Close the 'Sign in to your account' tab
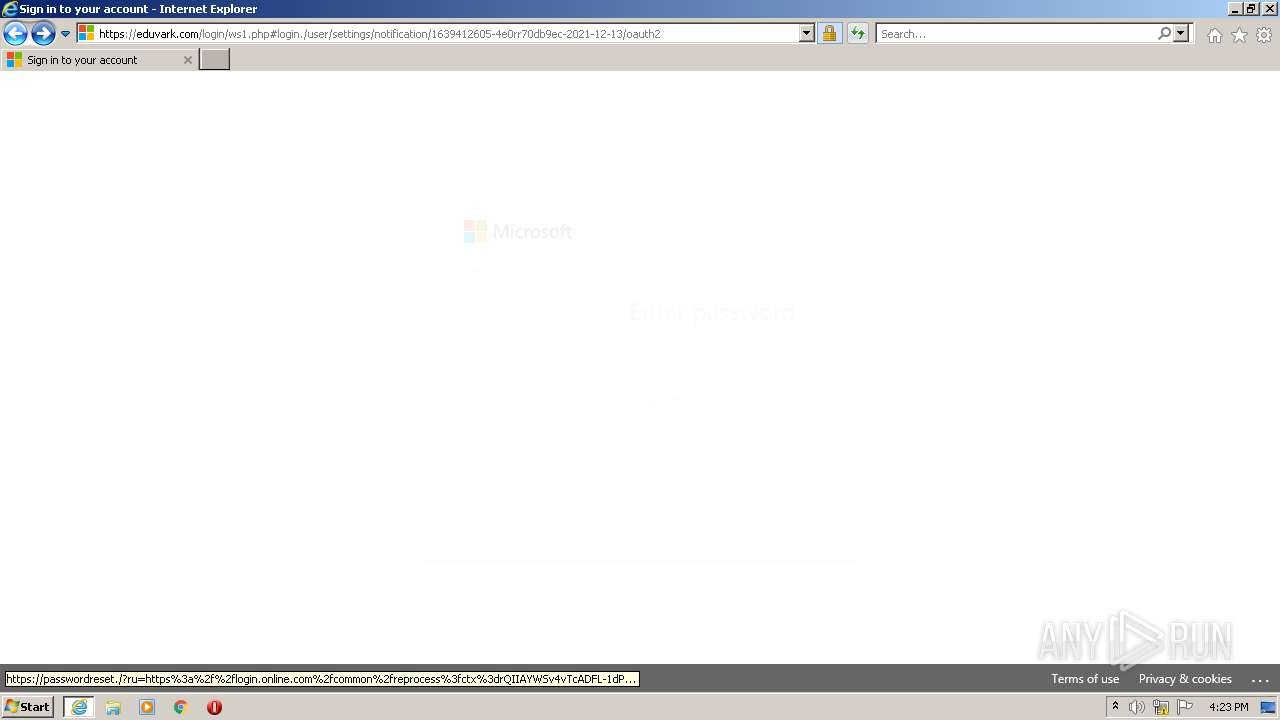Image resolution: width=1280 pixels, height=720 pixels. (187, 60)
